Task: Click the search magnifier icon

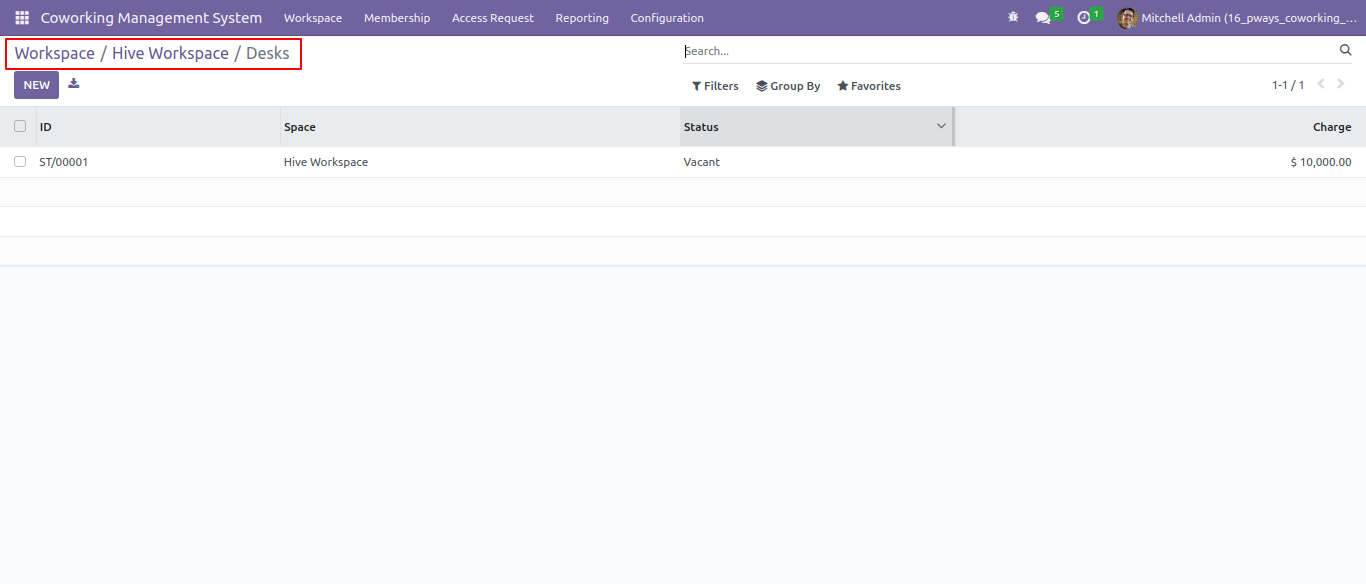Action: click(x=1345, y=50)
